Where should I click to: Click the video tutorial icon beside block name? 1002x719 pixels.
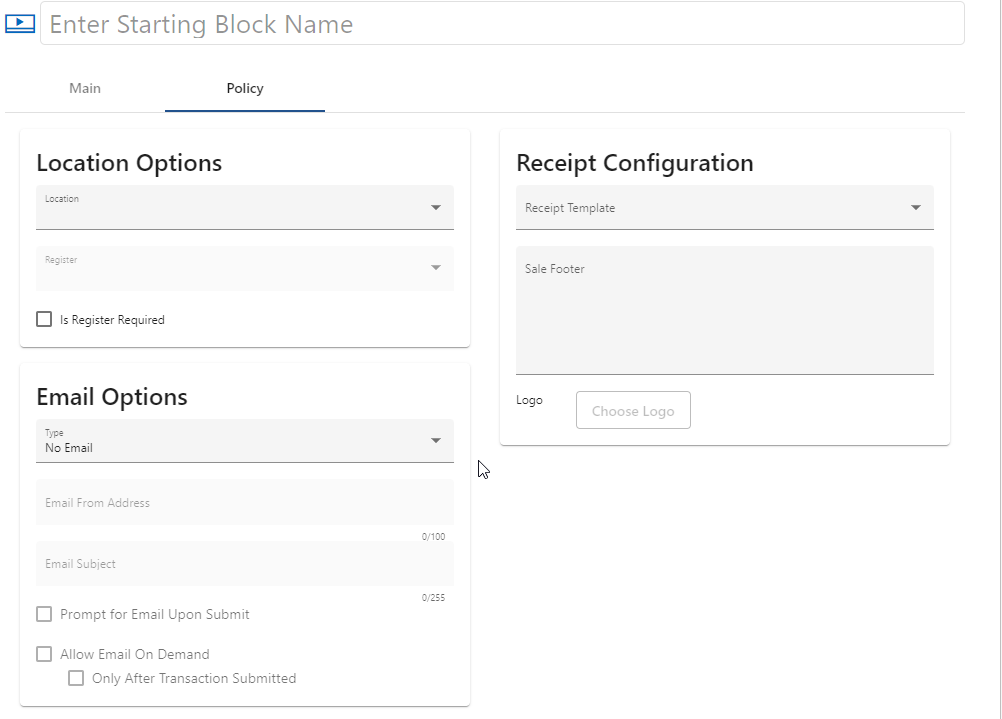[x=20, y=22]
